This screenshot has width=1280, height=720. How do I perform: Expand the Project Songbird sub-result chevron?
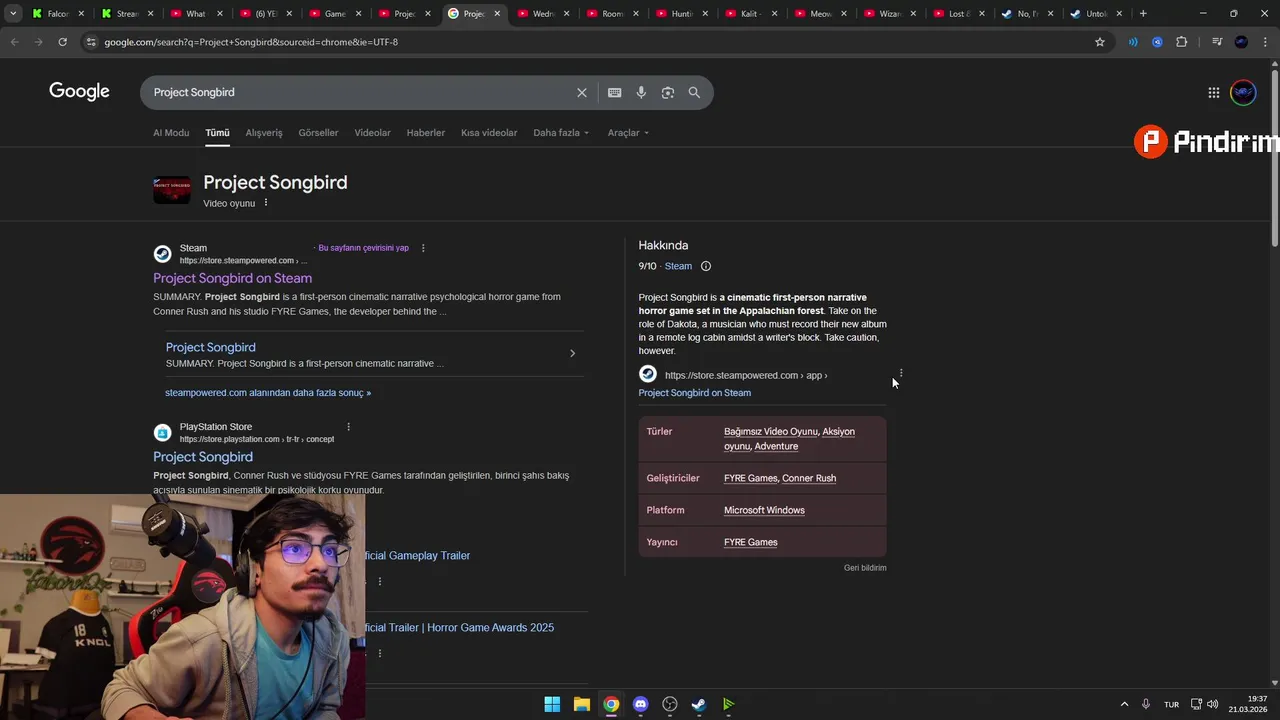tap(572, 353)
